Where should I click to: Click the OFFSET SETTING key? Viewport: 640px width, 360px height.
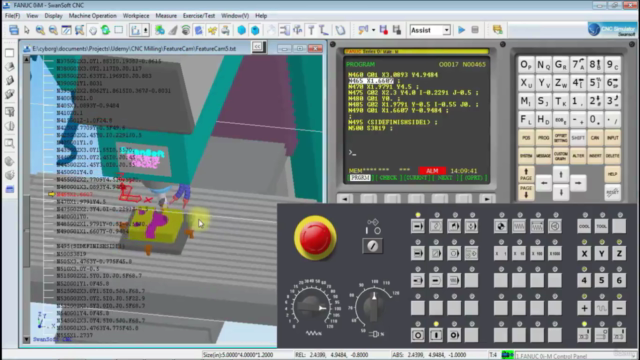click(x=561, y=138)
